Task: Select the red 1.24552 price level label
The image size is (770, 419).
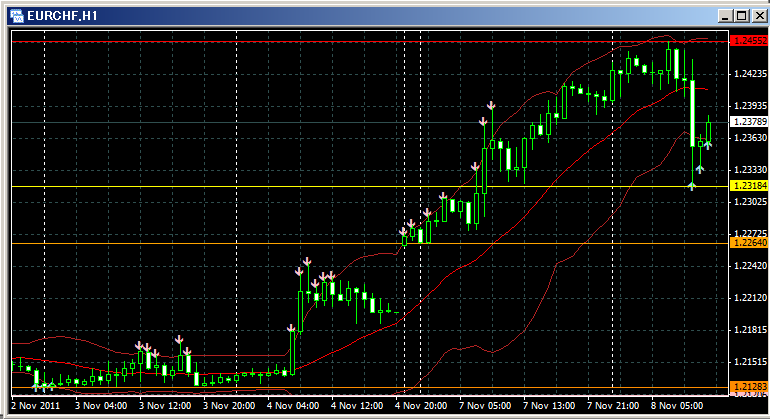Action: point(747,41)
